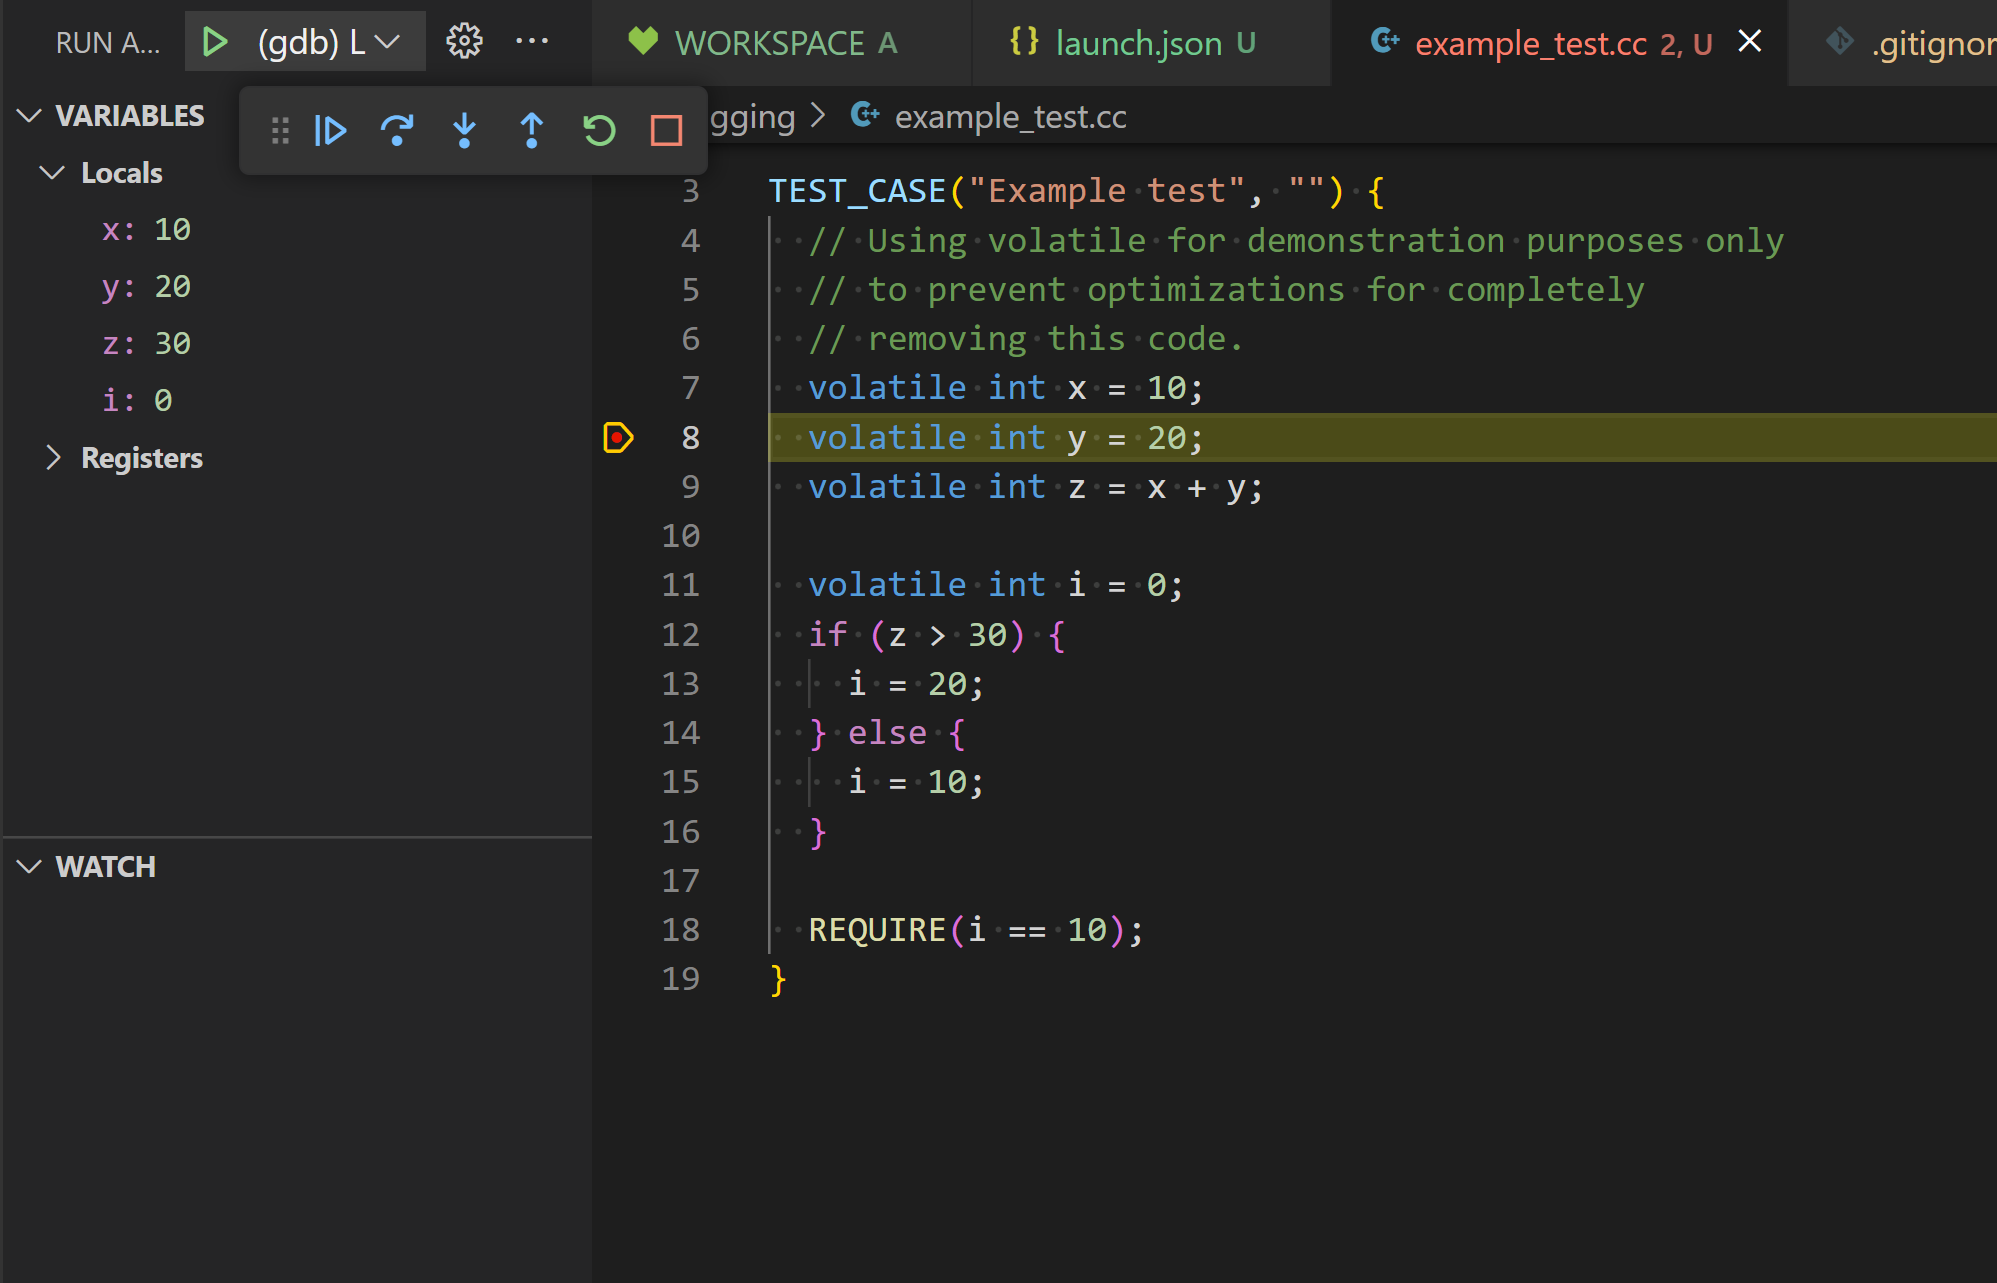Expand the Registers tree node
Image resolution: width=1997 pixels, height=1283 pixels.
click(54, 458)
